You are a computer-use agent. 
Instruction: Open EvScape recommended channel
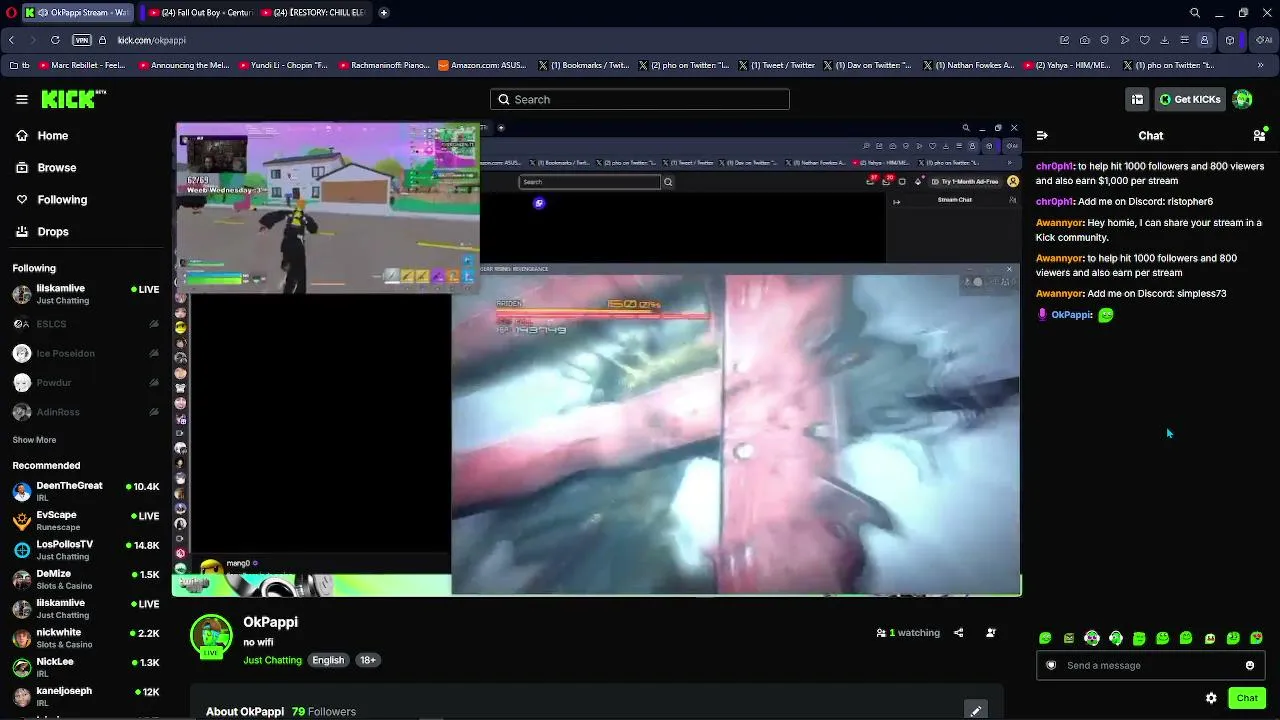(x=86, y=520)
